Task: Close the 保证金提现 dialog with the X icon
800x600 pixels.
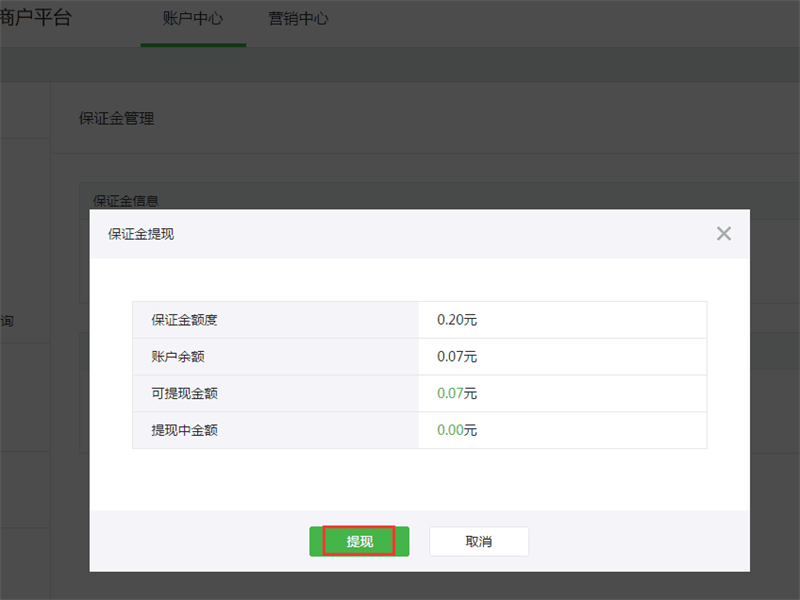Action: click(724, 233)
